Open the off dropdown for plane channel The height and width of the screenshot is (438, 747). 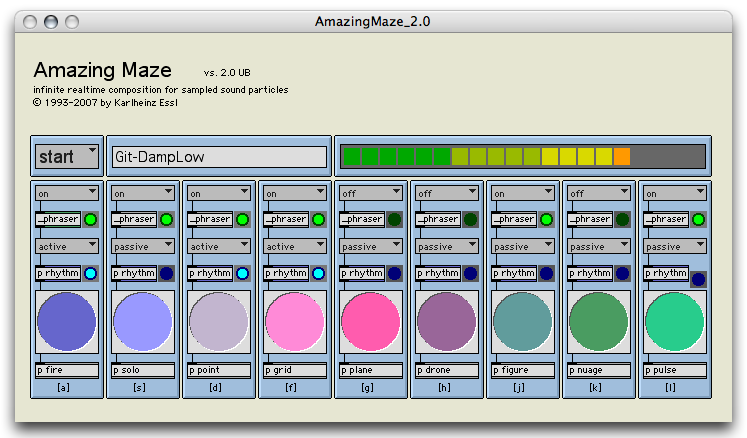coord(371,193)
